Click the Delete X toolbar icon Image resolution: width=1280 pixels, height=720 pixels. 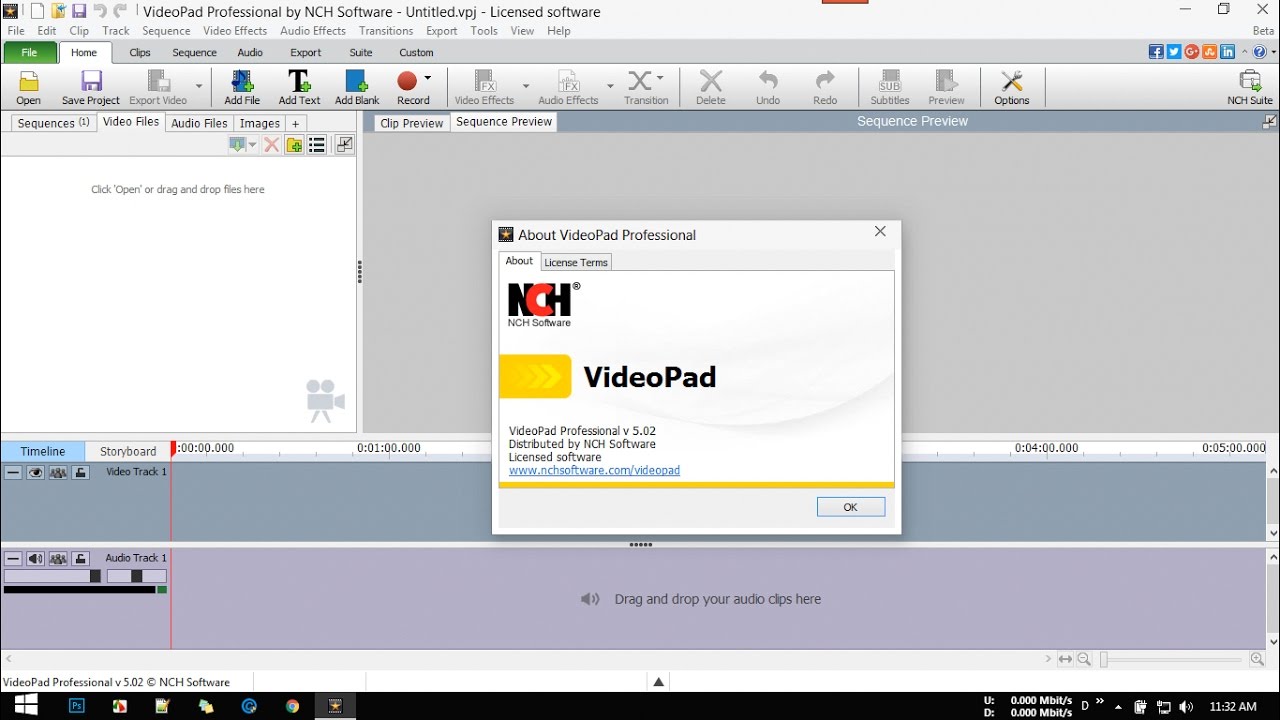point(711,81)
